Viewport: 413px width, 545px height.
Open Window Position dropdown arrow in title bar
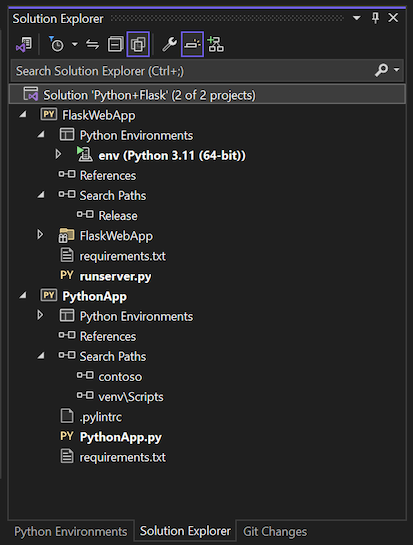[357, 18]
